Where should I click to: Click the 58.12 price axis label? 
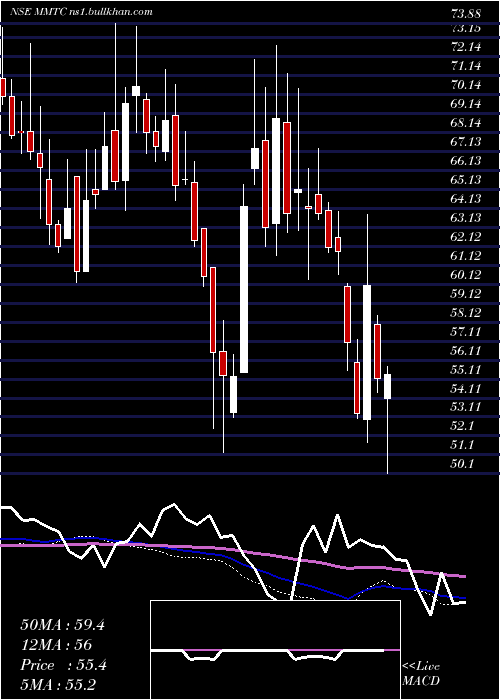(466, 312)
